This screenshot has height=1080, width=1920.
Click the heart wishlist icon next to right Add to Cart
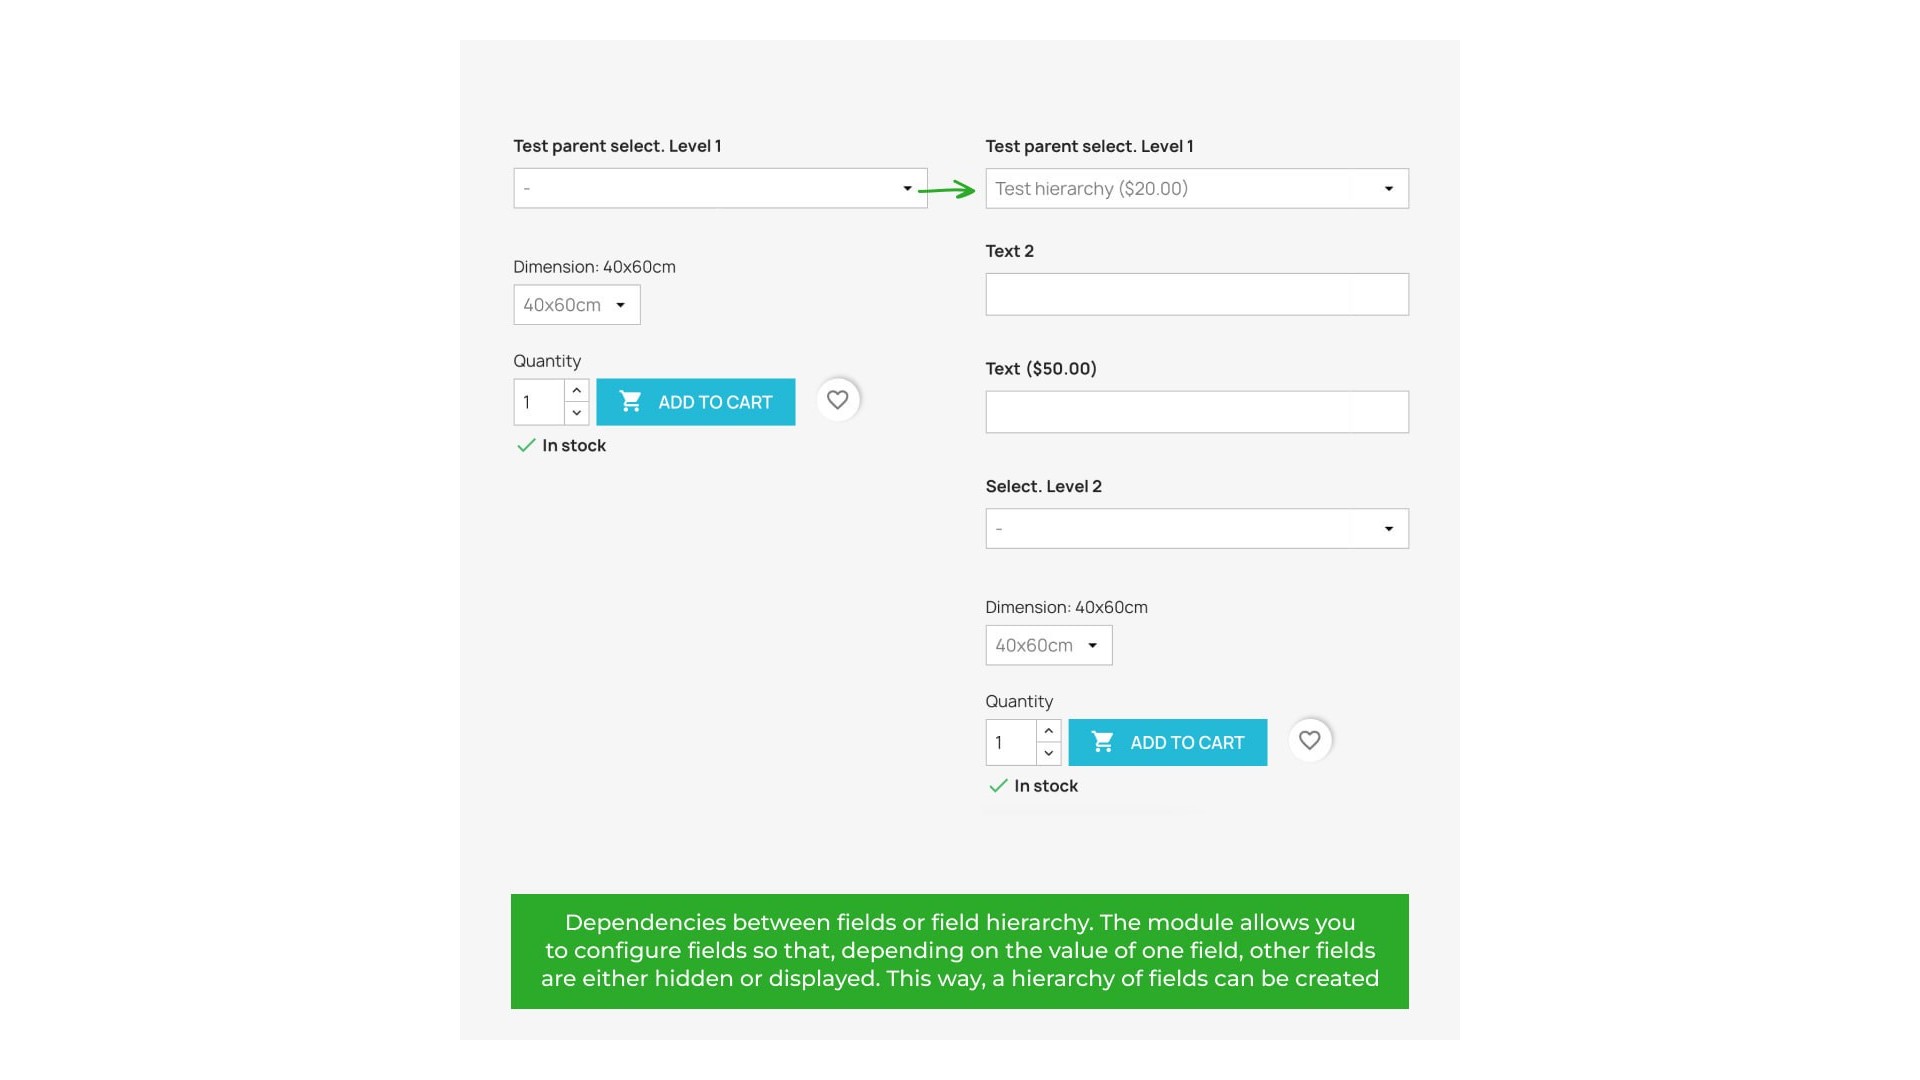click(1310, 740)
